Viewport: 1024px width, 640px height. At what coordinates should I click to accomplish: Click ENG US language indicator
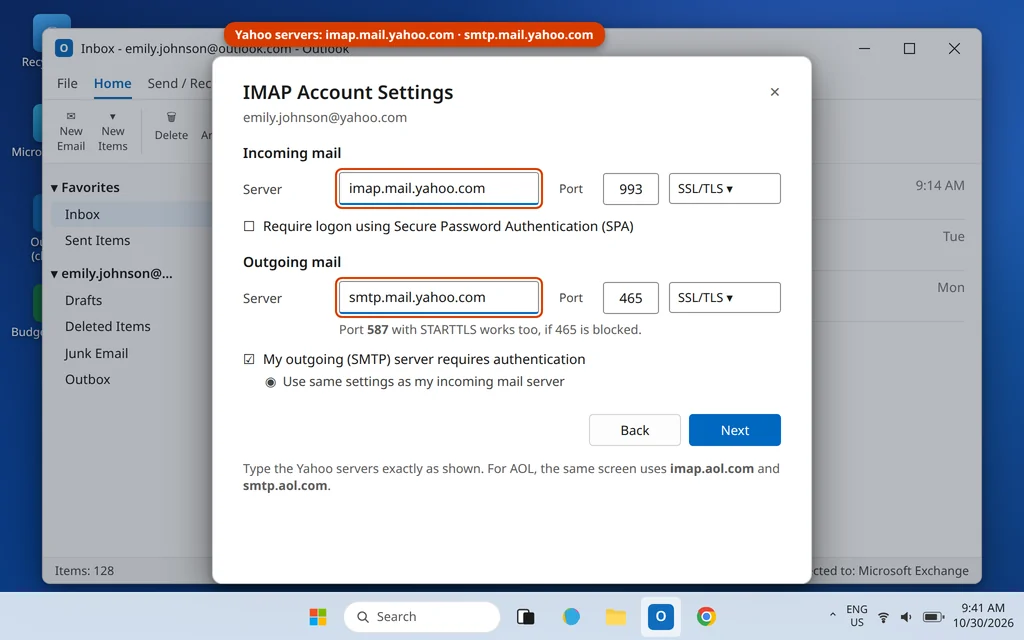coord(857,616)
